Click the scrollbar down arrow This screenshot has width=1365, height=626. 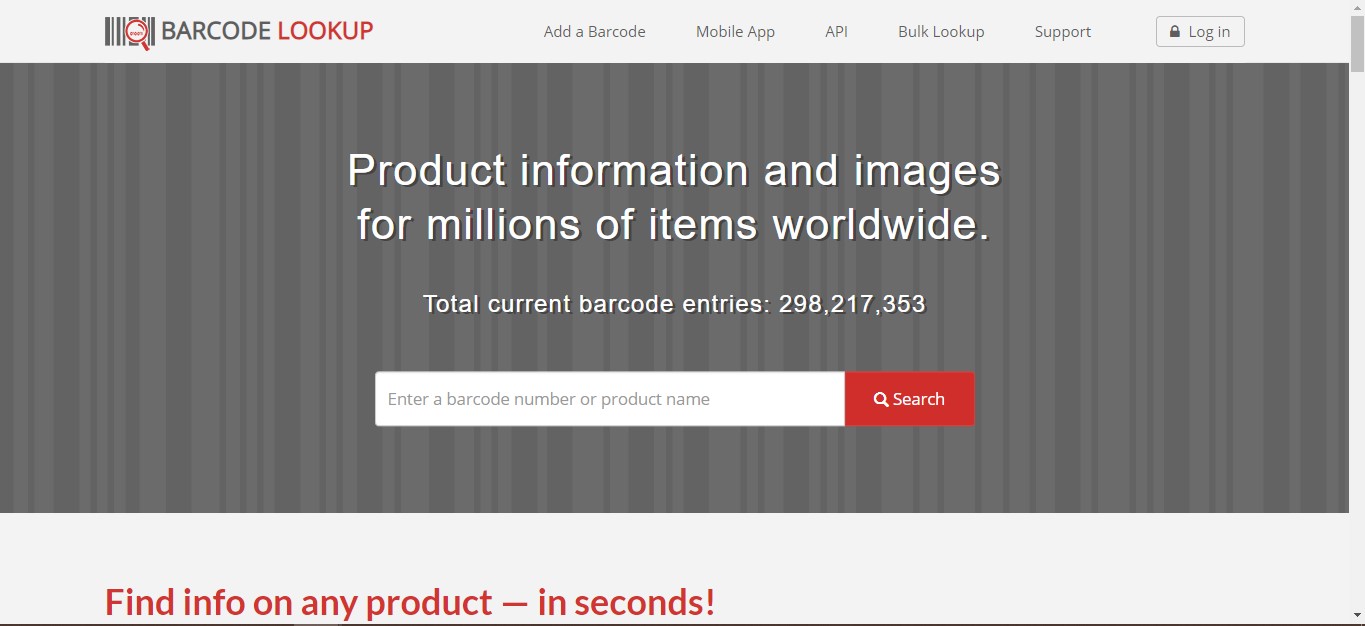tap(1357, 614)
